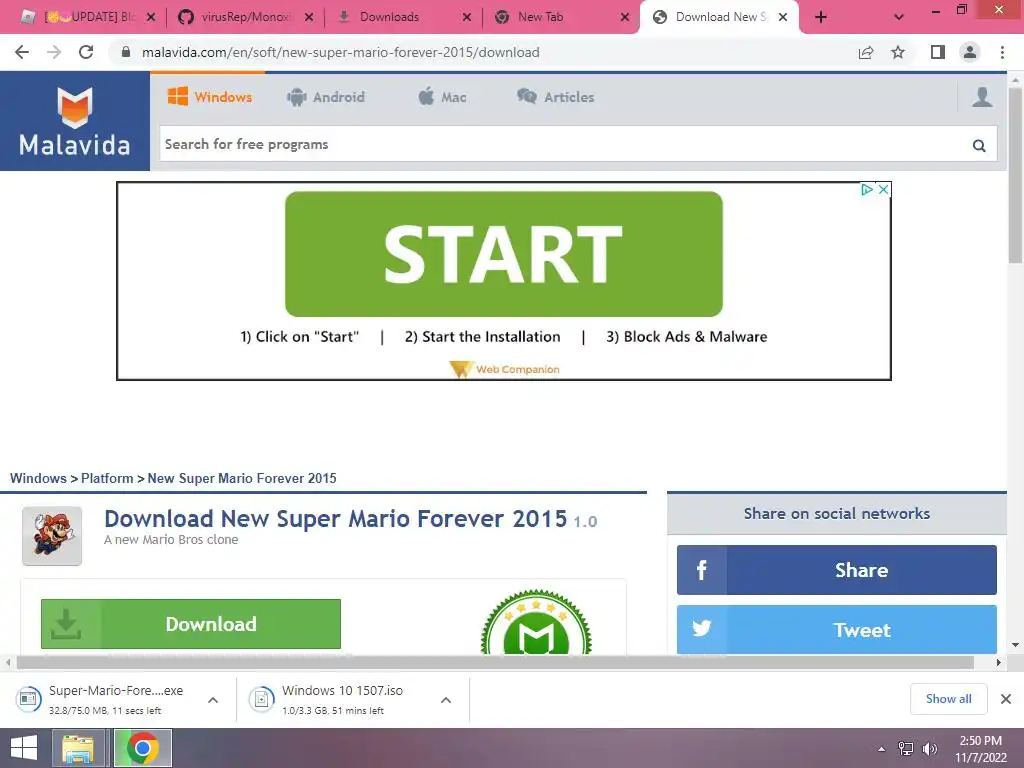The height and width of the screenshot is (768, 1024).
Task: Click the Malavida logo
Action: click(74, 121)
